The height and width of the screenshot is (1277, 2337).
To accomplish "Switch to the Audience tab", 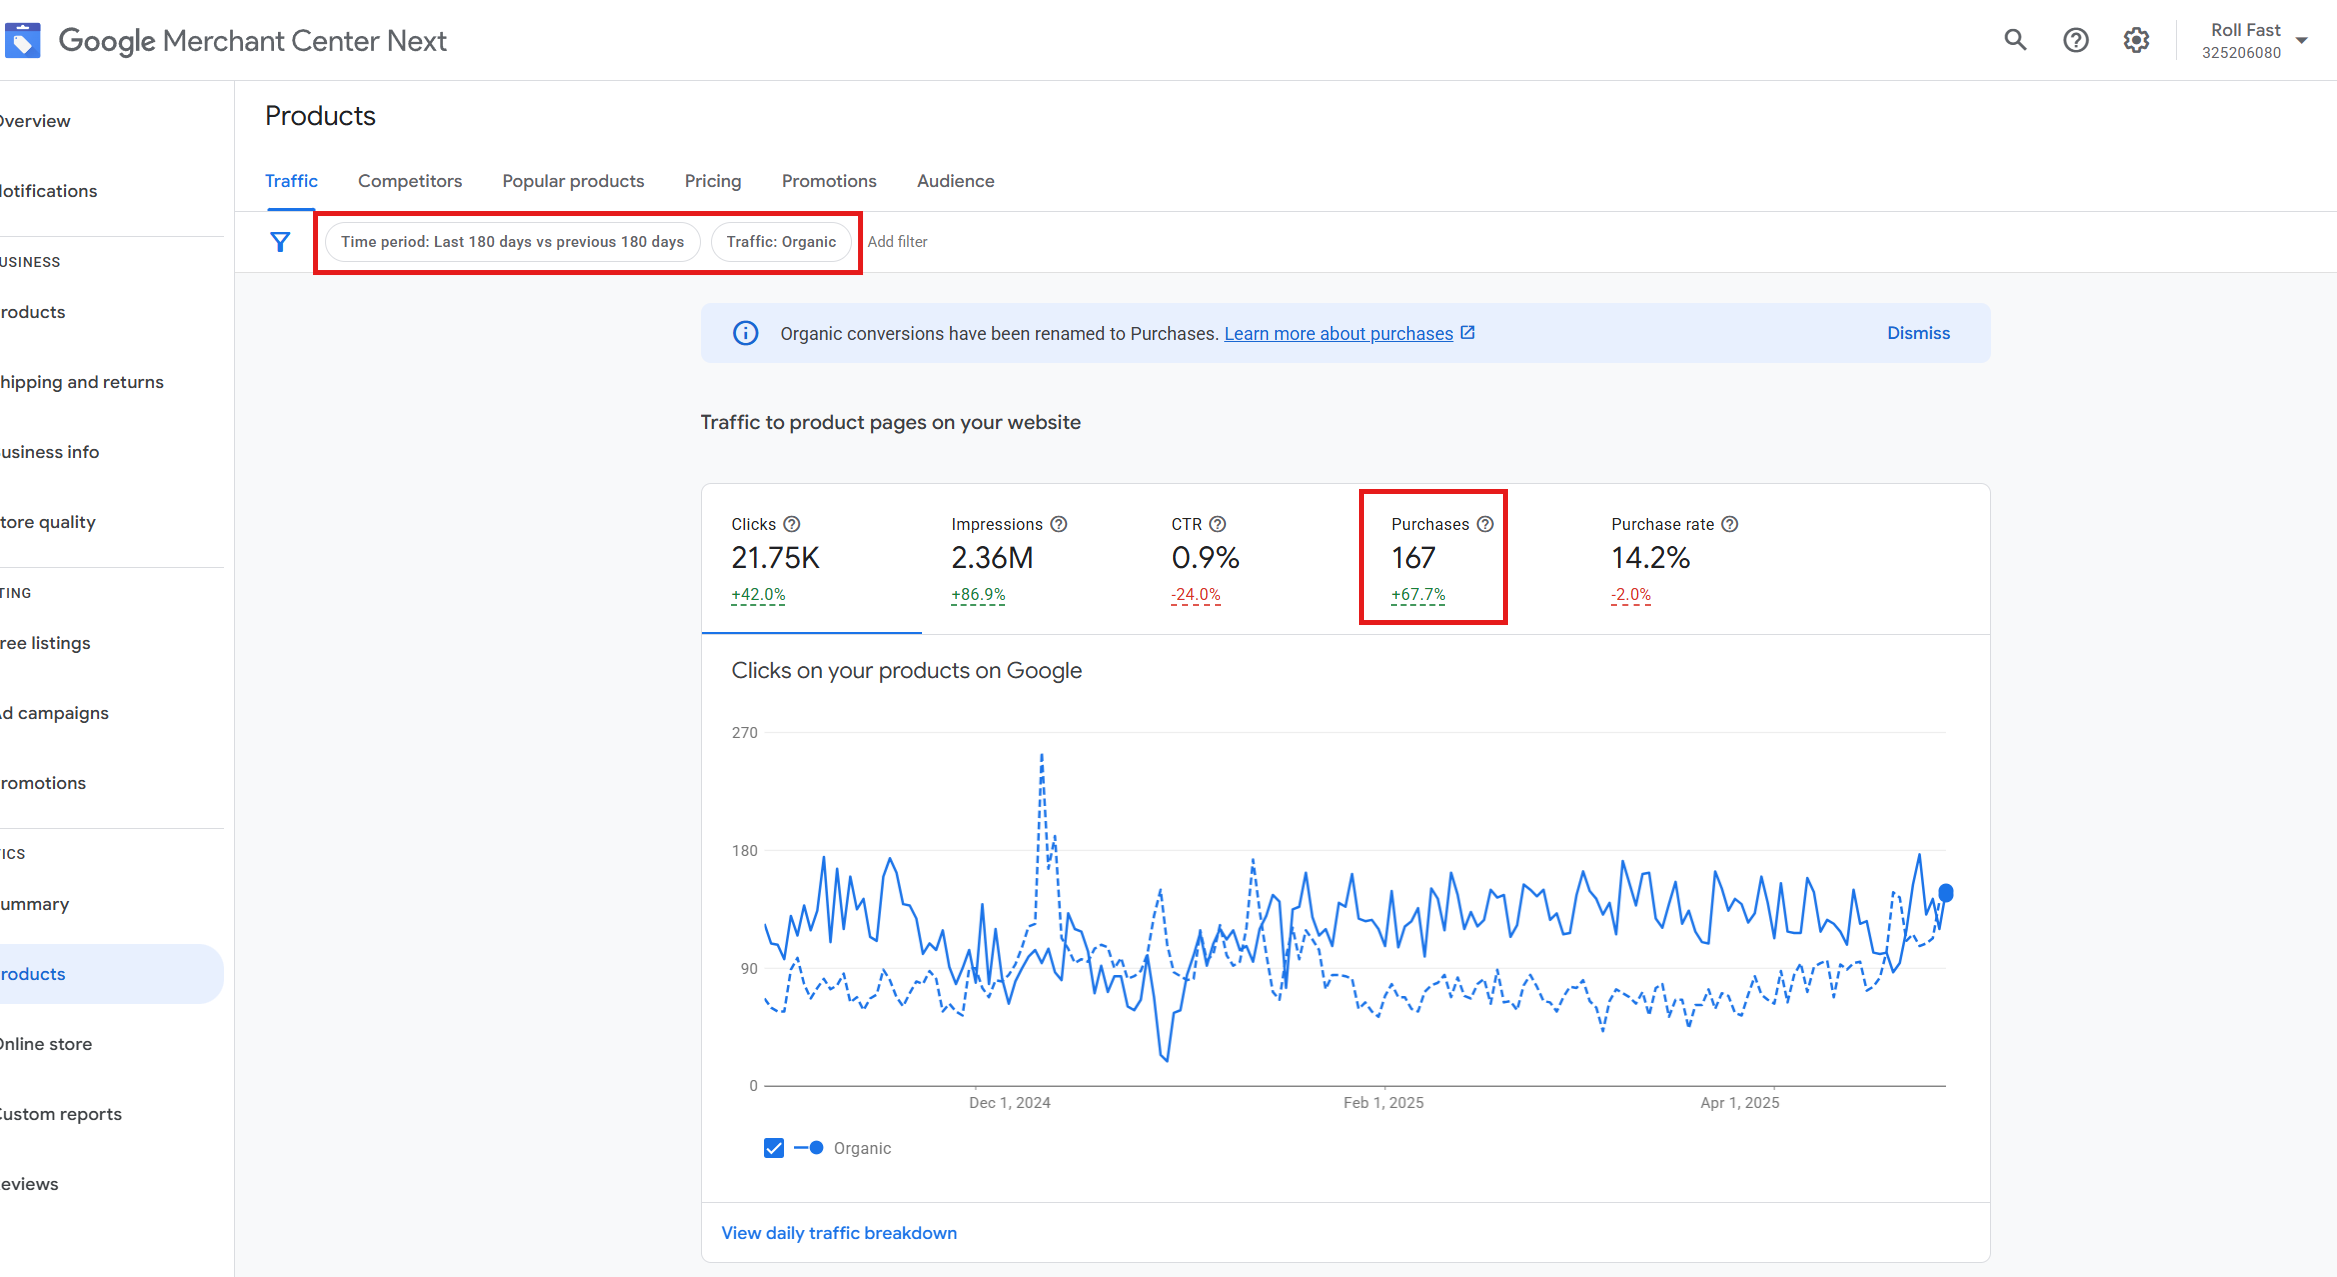I will tap(956, 181).
